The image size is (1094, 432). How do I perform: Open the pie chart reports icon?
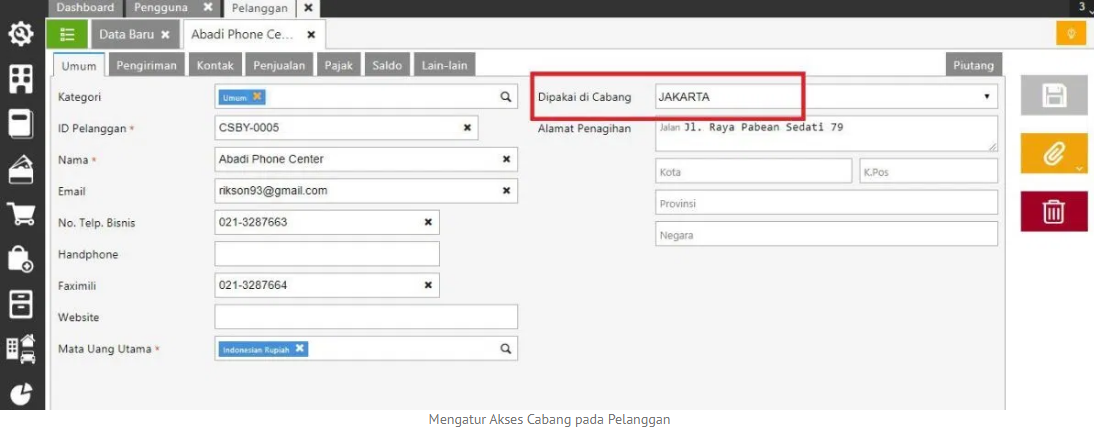[x=20, y=394]
